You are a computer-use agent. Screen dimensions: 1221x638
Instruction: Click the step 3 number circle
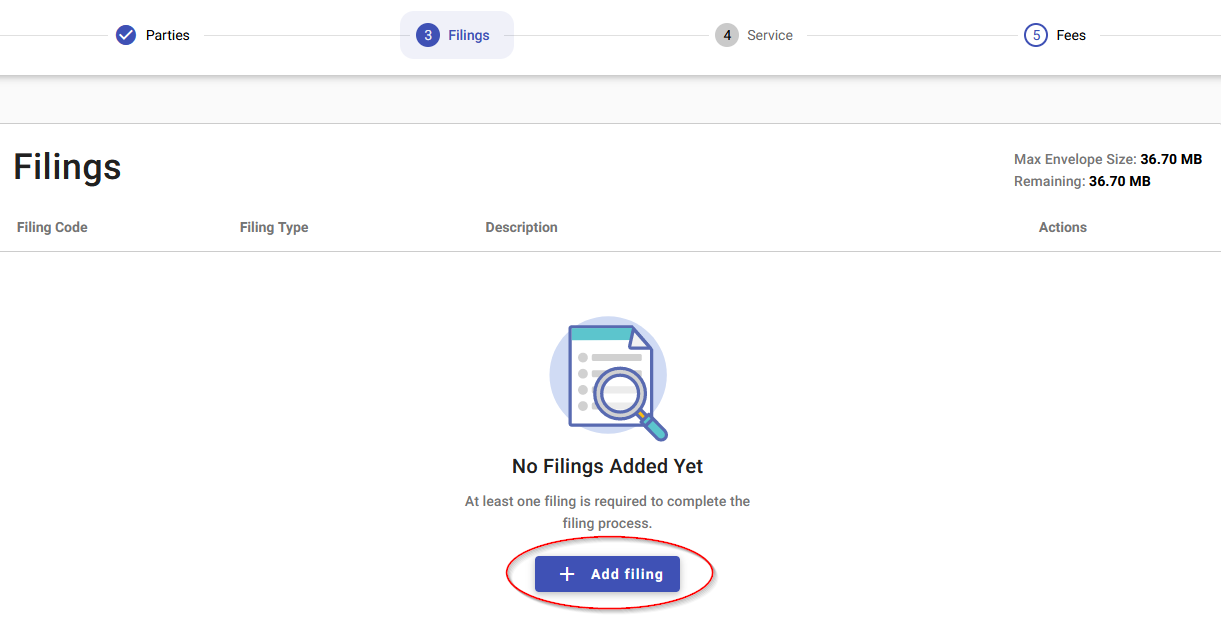(428, 35)
